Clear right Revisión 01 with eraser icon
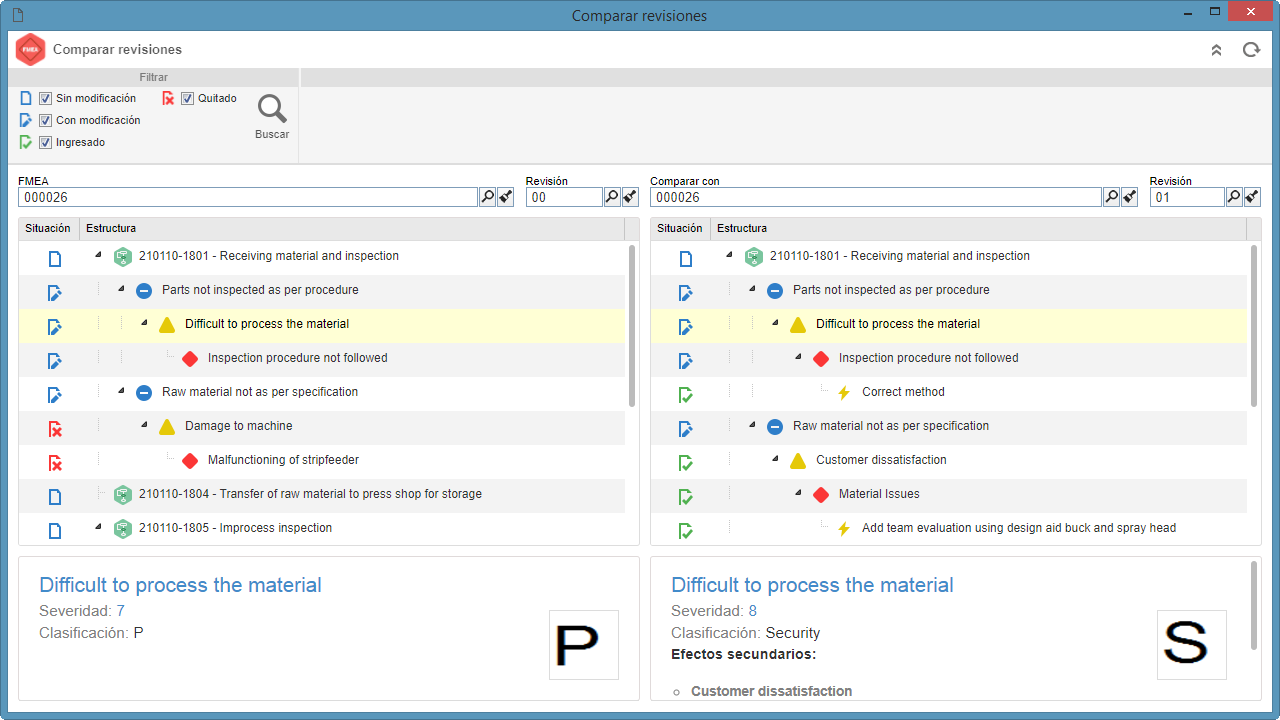Viewport: 1280px width, 720px height. coord(1252,197)
